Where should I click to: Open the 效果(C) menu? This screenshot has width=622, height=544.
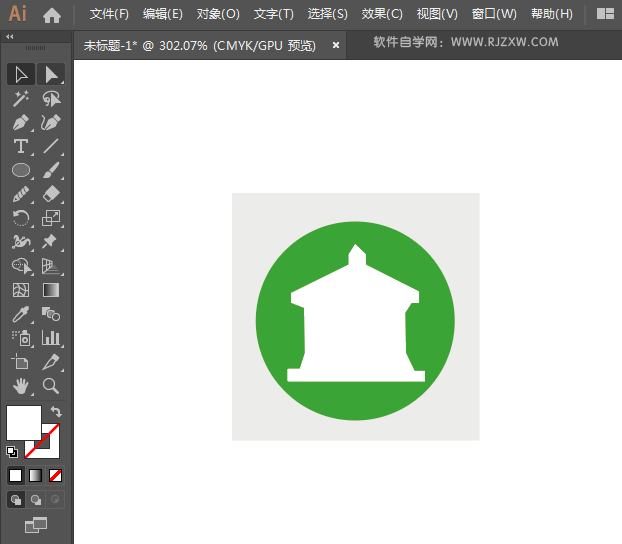382,14
